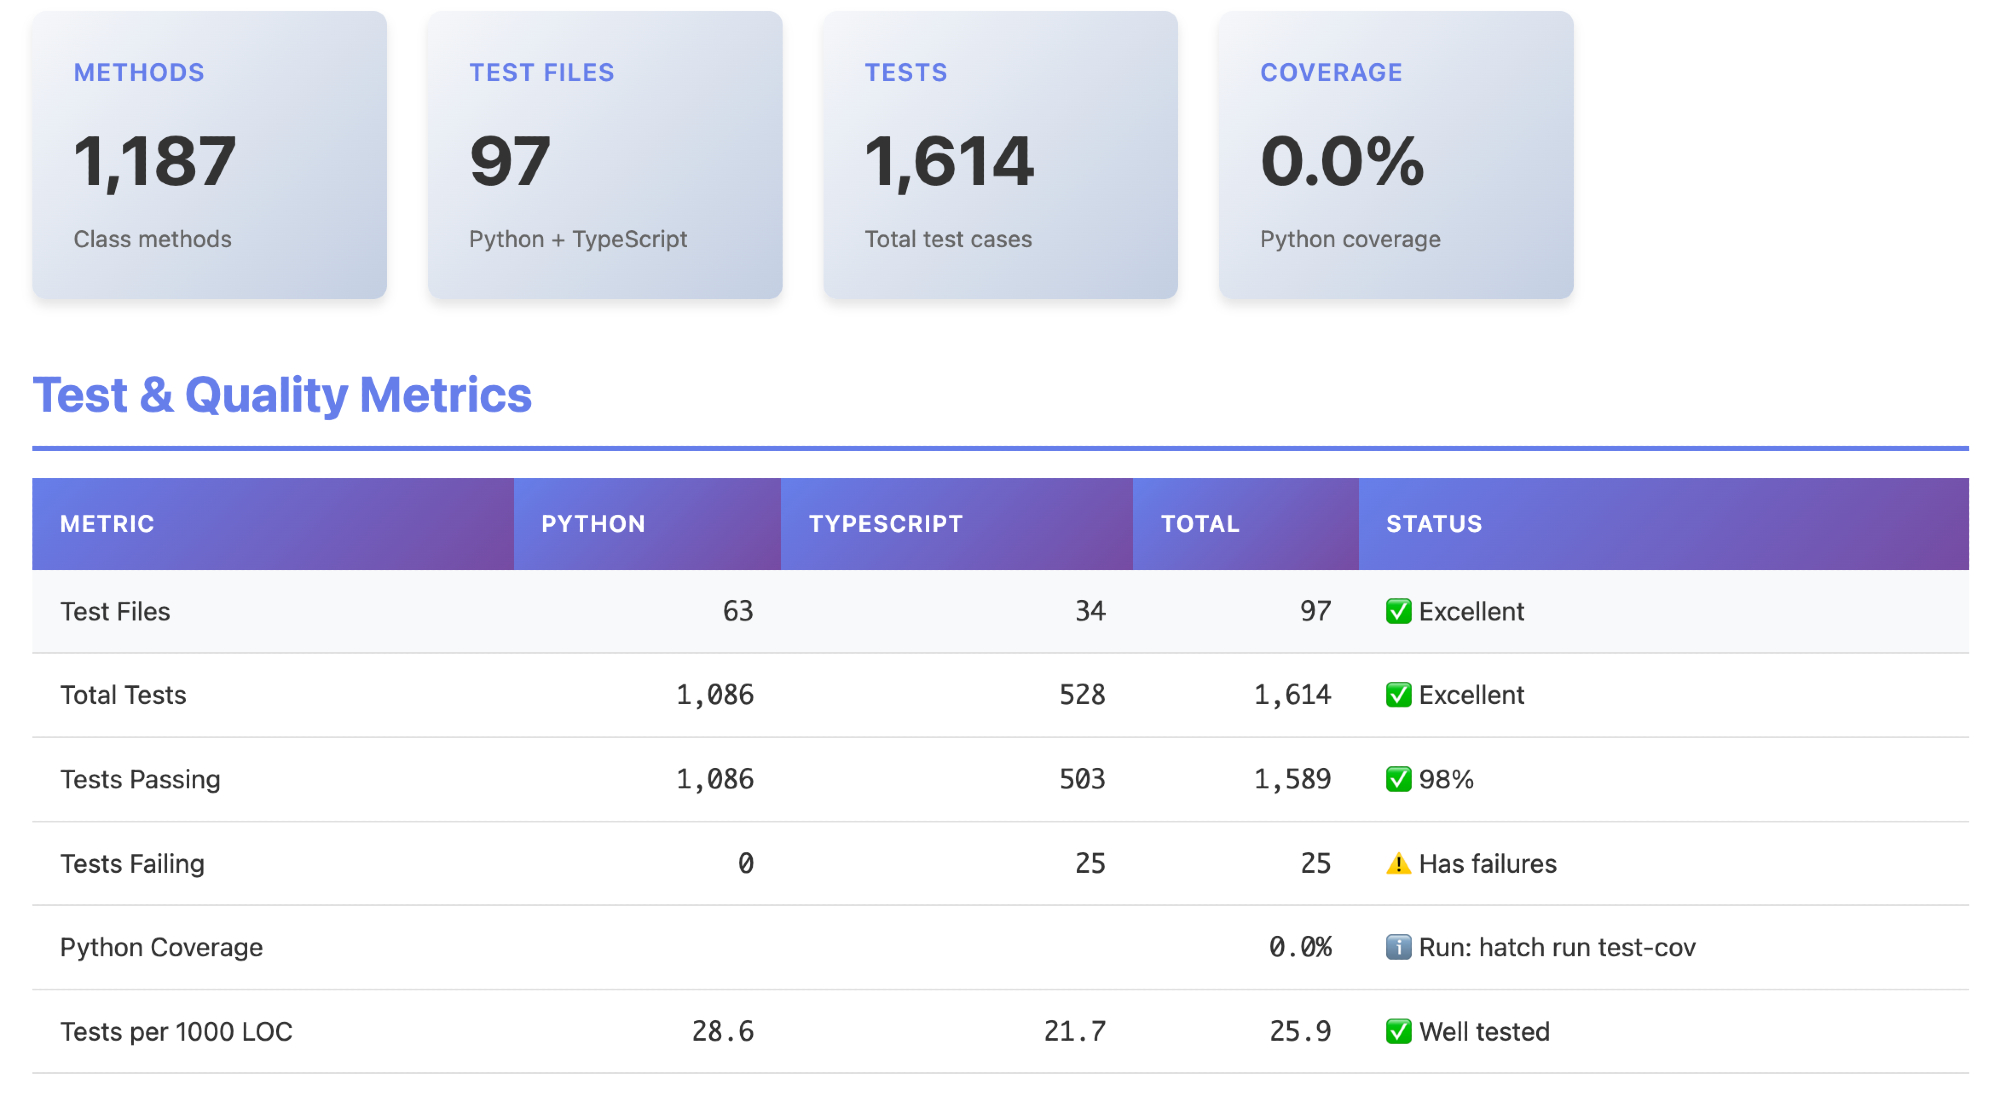Click the 'Run: hatch run test-cov' text
The width and height of the screenshot is (2000, 1108).
click(1557, 947)
